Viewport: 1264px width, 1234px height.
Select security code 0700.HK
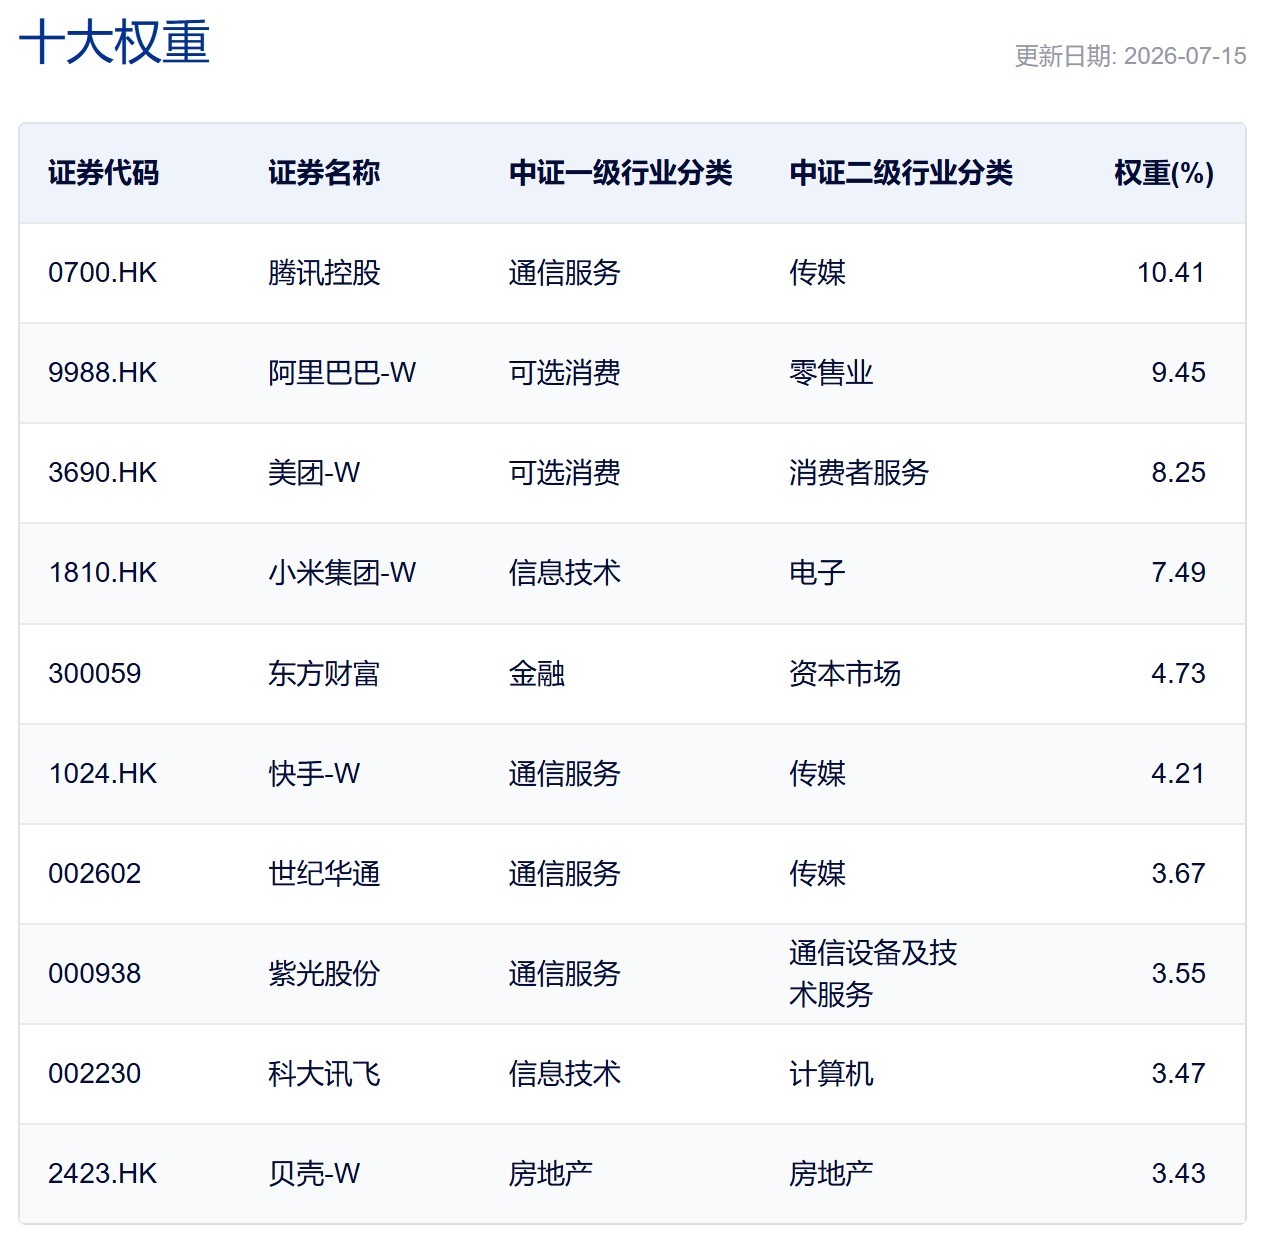pos(103,273)
